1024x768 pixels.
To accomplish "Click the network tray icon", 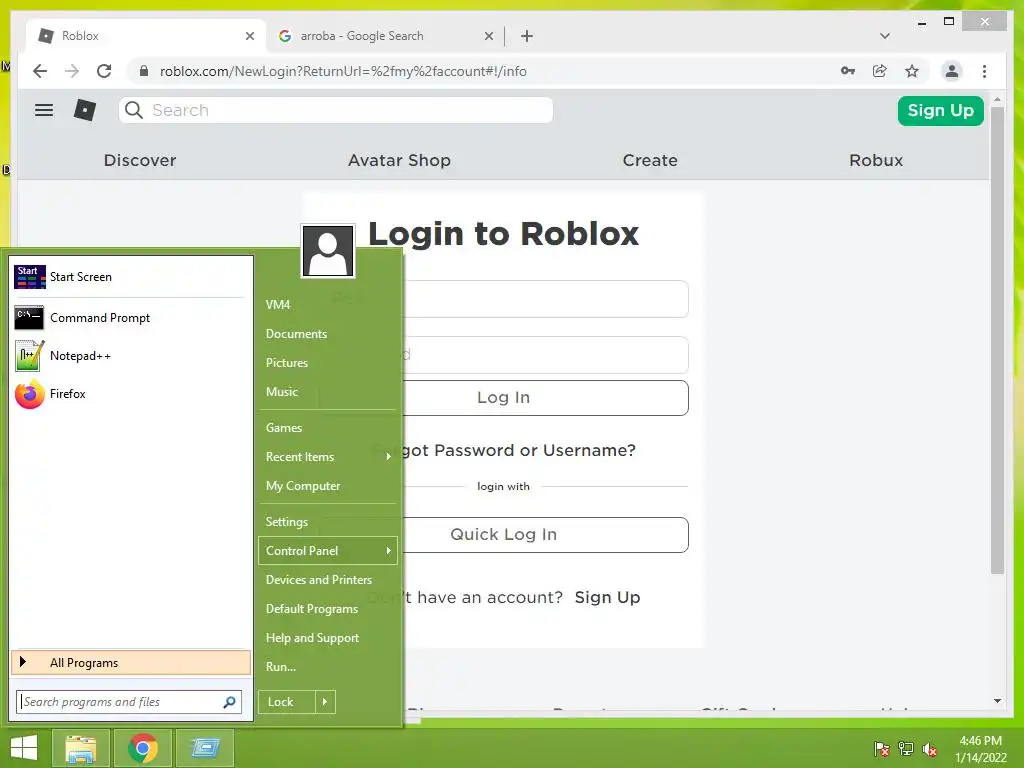I will pyautogui.click(x=906, y=749).
